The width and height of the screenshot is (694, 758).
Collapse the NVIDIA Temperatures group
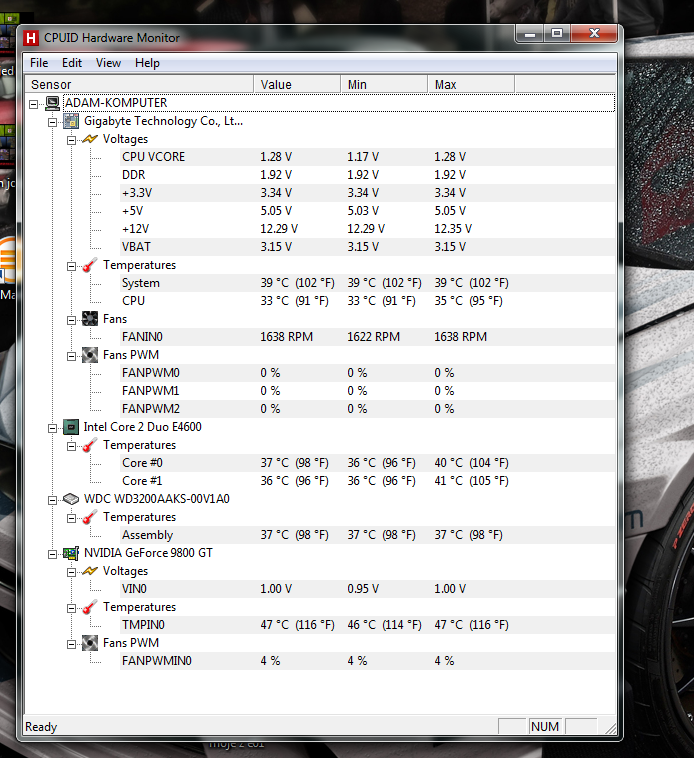[x=71, y=608]
